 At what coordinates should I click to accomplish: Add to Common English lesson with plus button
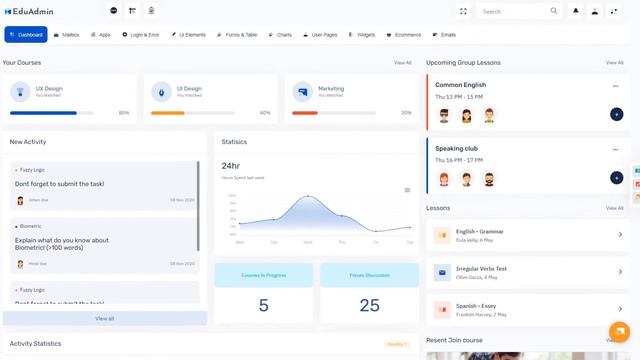click(616, 114)
